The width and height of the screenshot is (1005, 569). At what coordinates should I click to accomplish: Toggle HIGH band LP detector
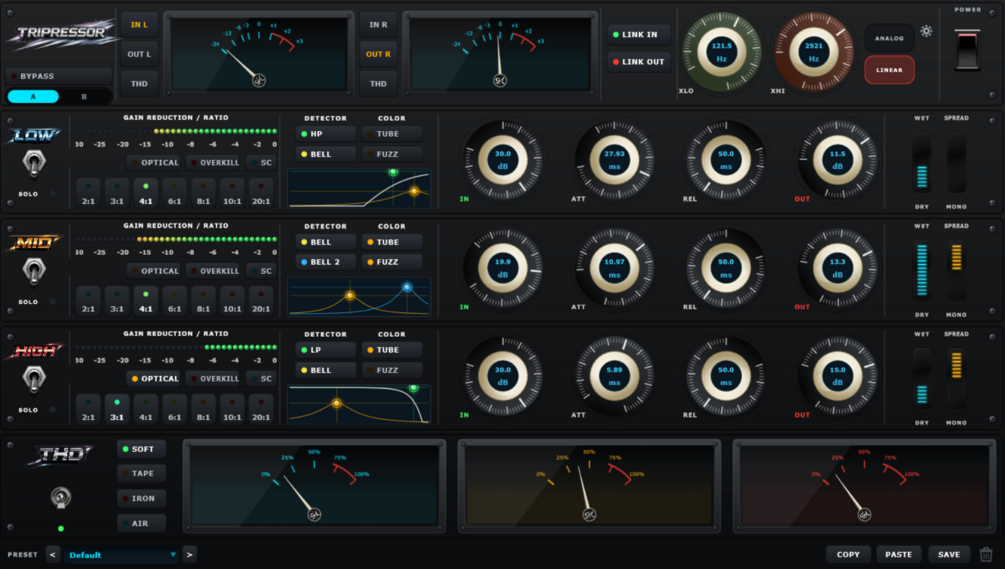click(x=326, y=350)
